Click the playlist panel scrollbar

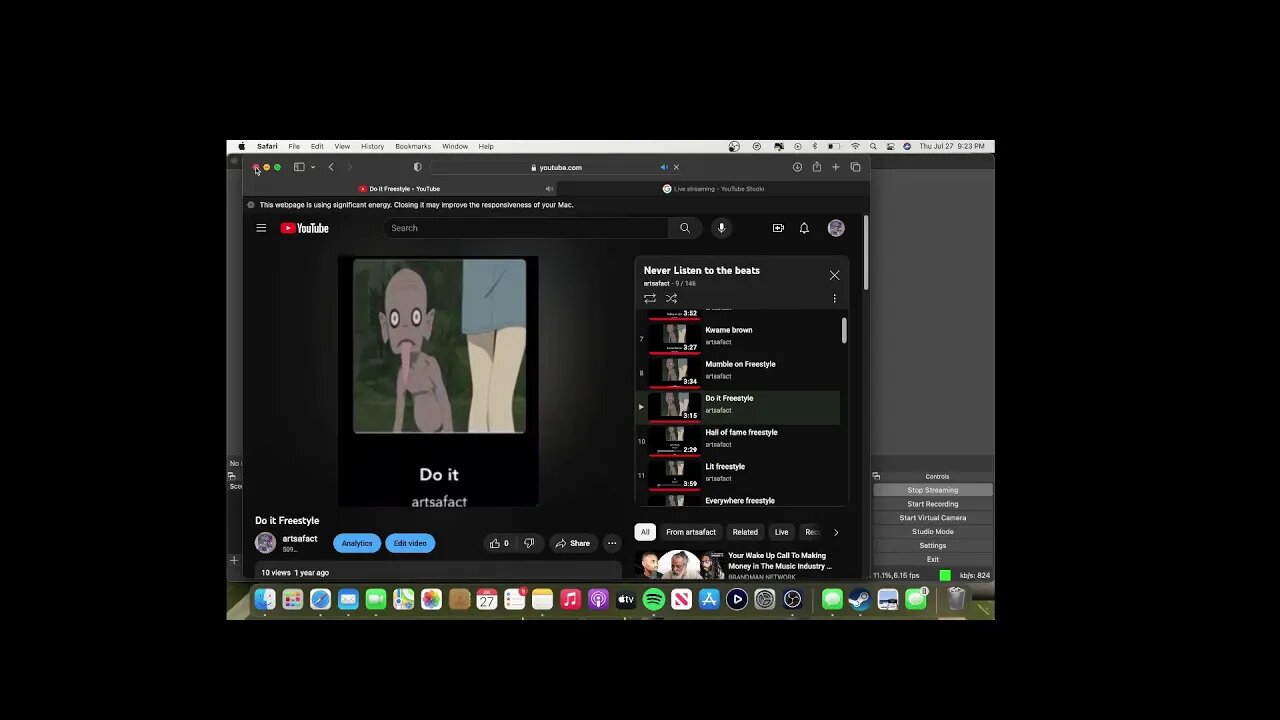point(844,331)
